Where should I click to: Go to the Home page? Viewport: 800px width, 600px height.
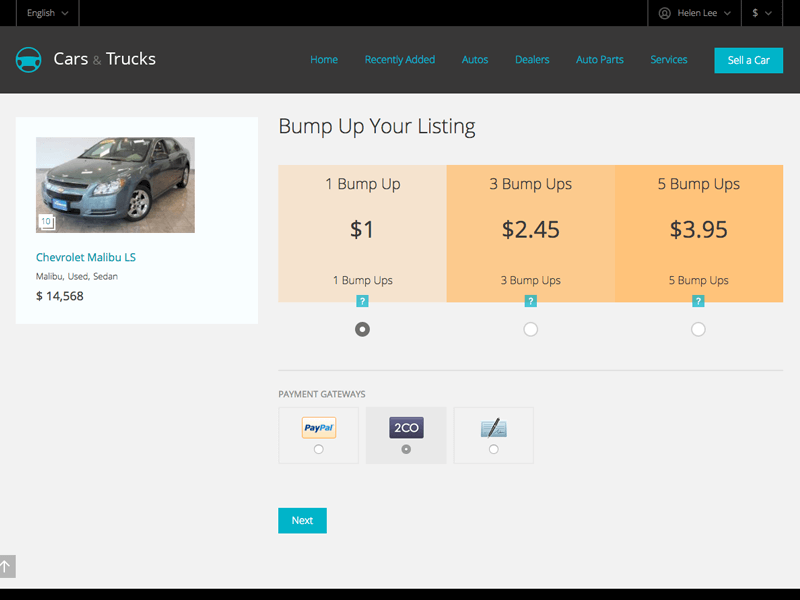(324, 60)
